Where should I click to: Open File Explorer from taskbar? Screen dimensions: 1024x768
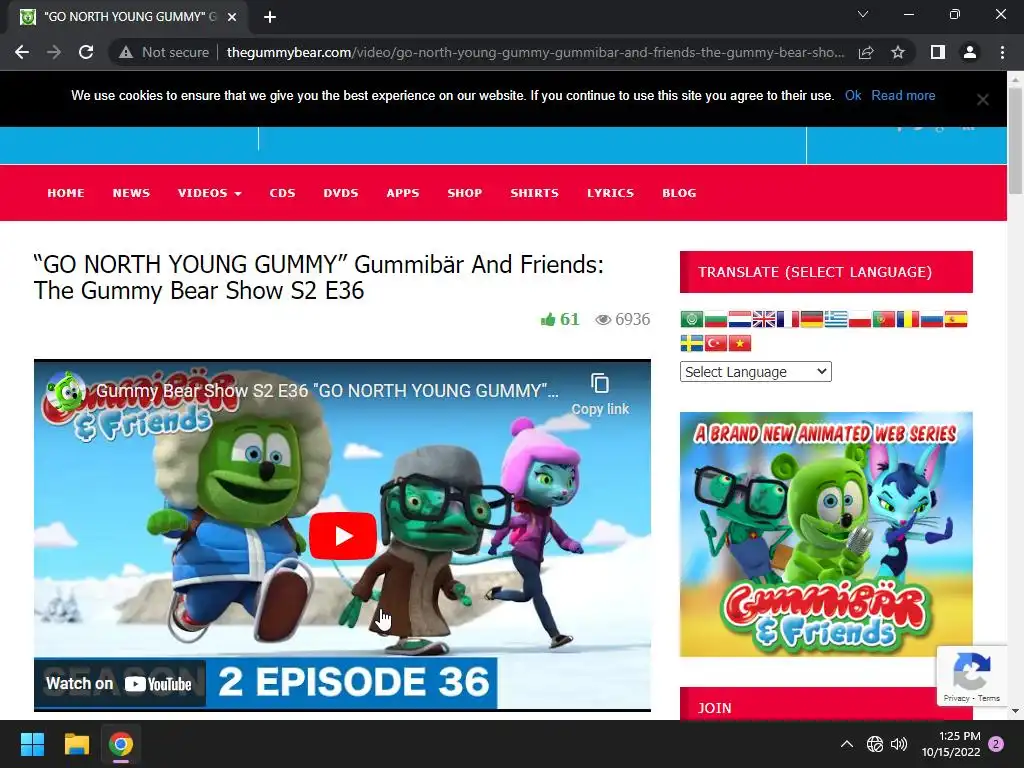coord(76,744)
